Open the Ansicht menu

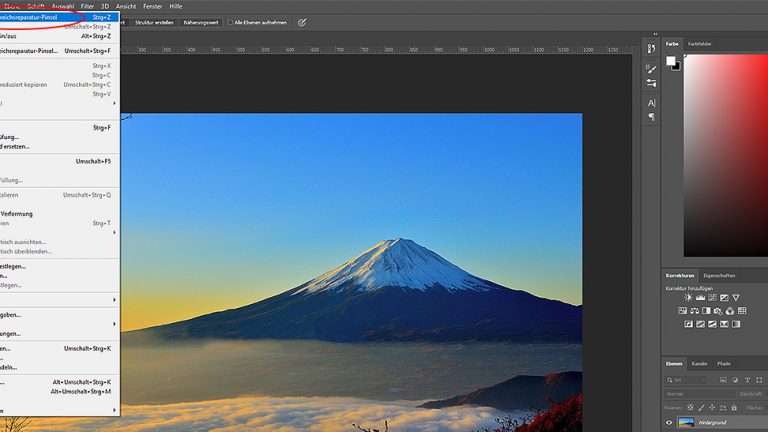(x=126, y=6)
